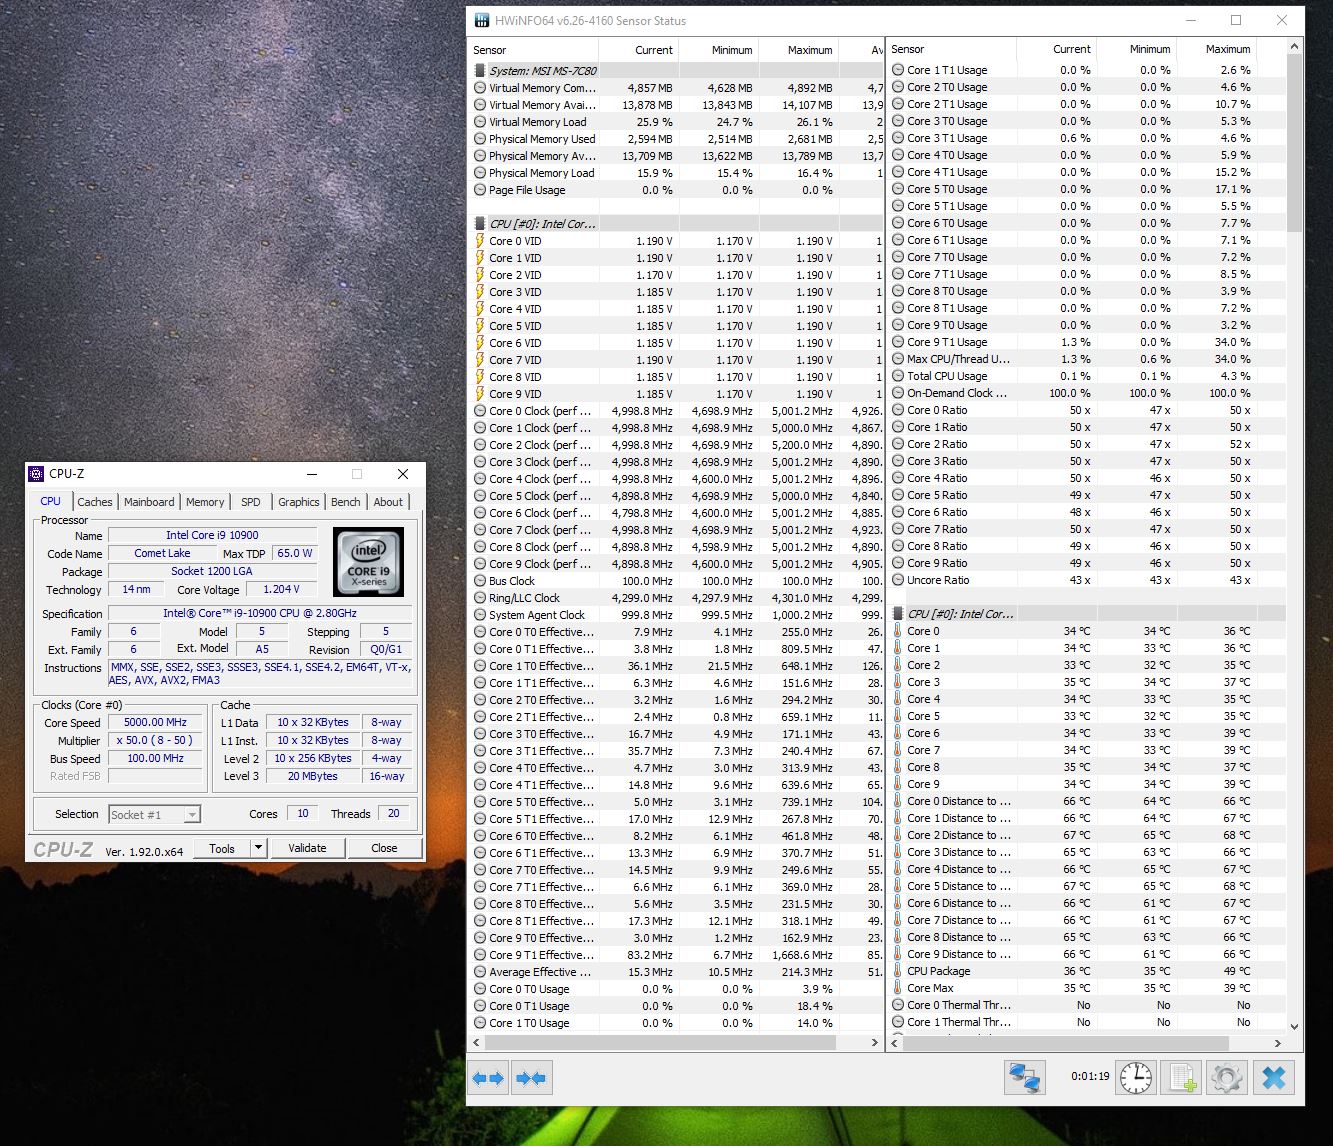1333x1146 pixels.
Task: Select the Max CPU/Thread Usage row
Action: click(1087, 359)
